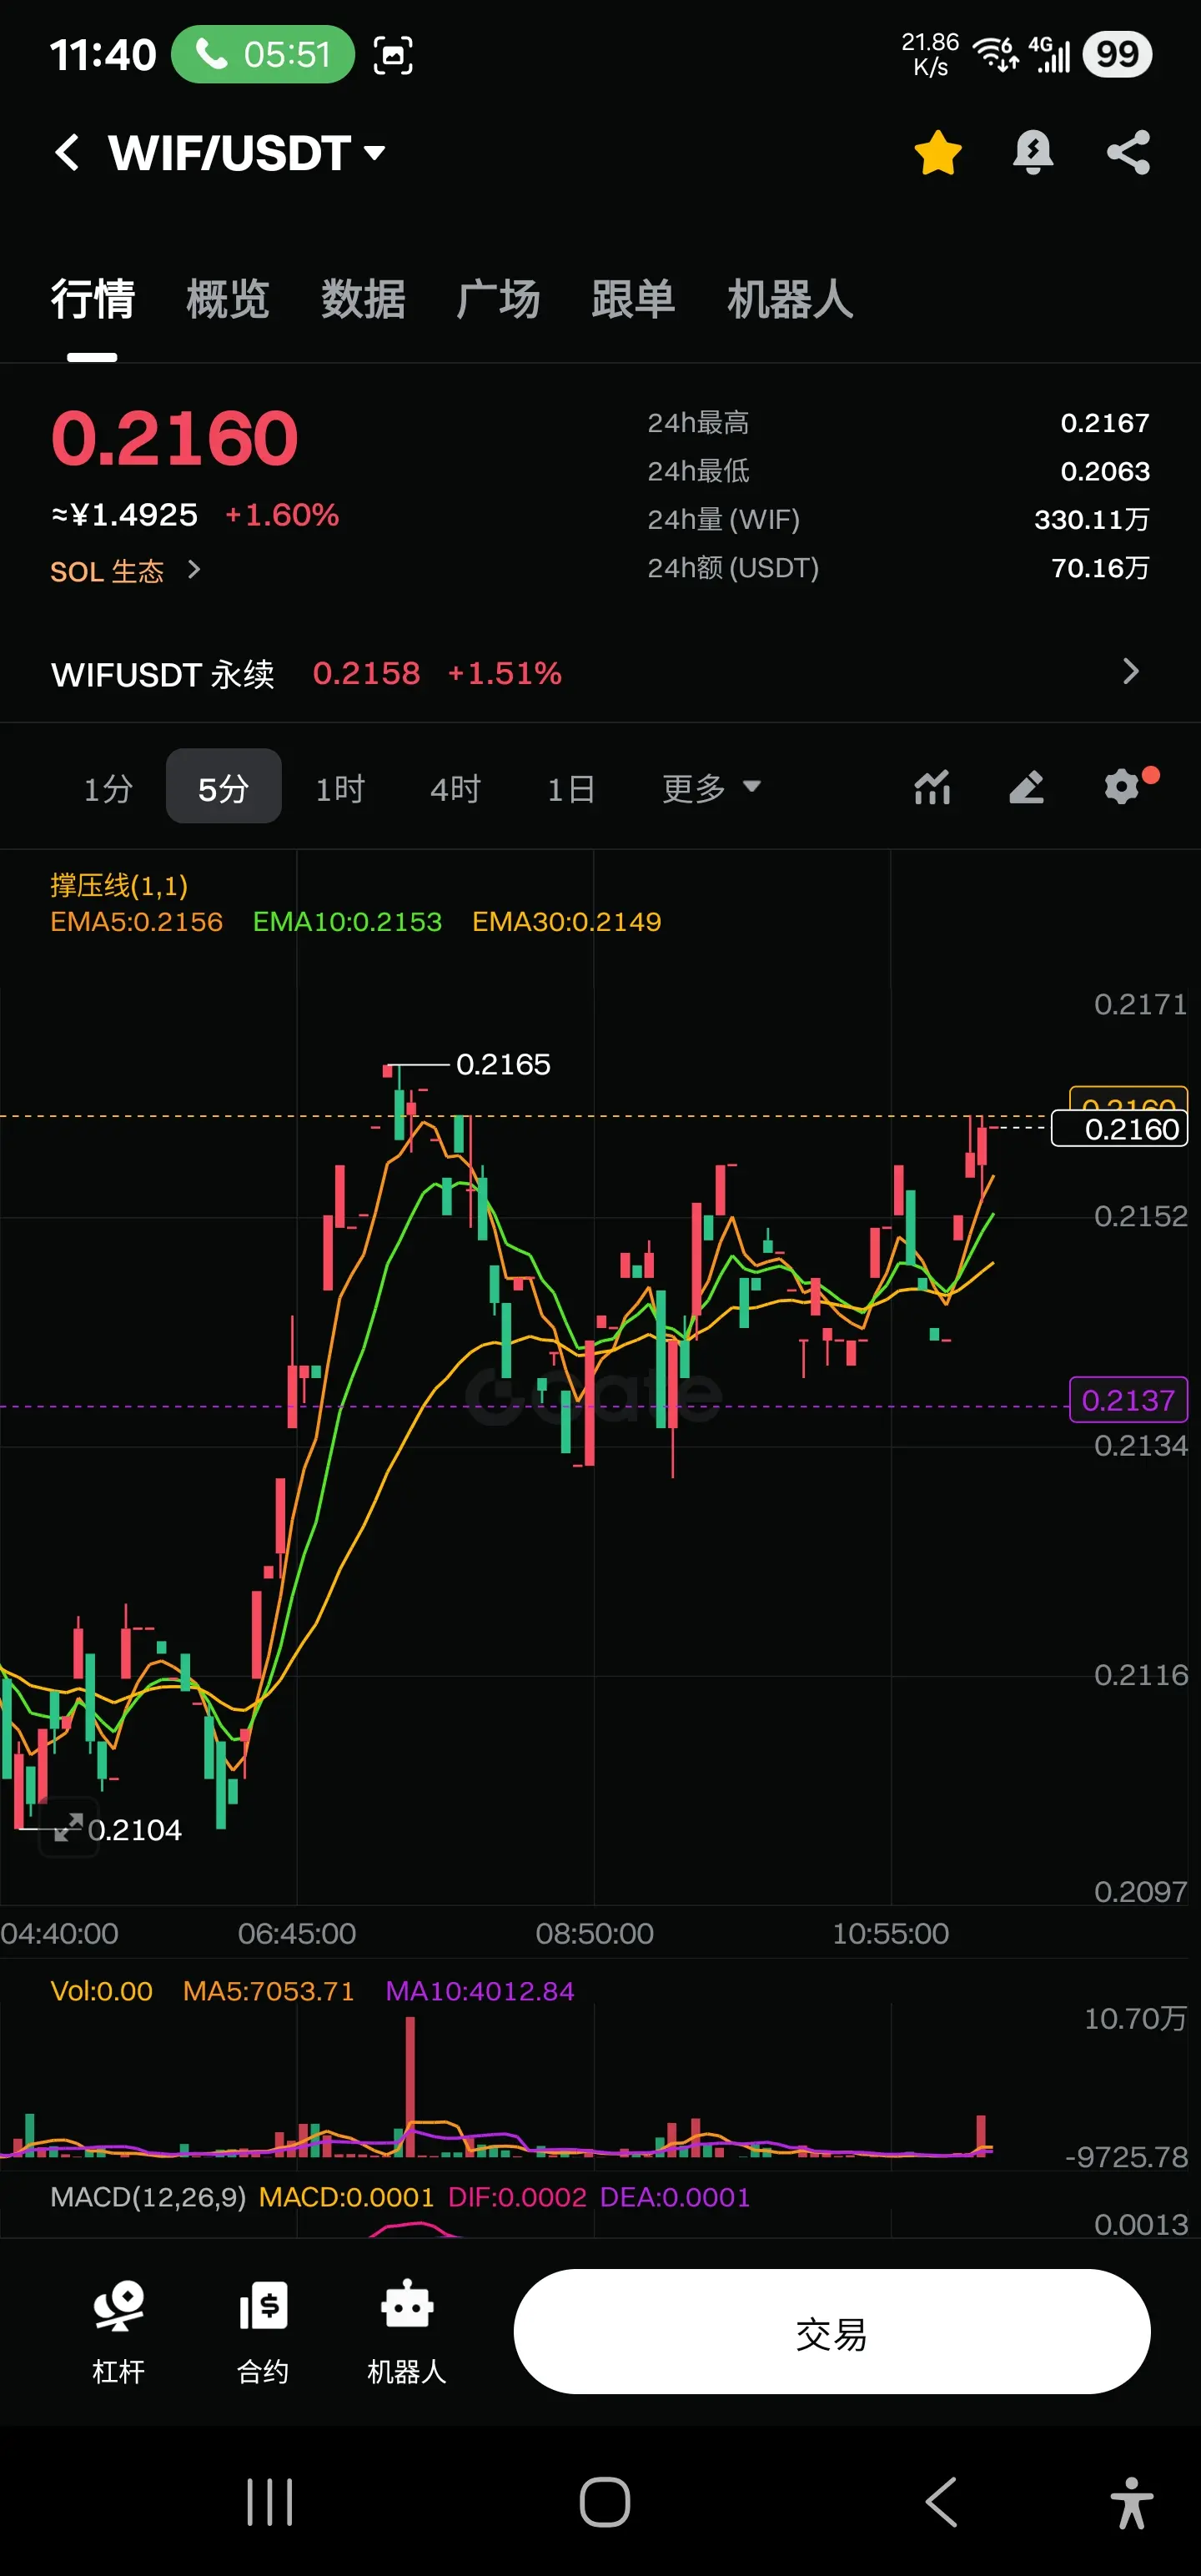Screen dimensions: 1201x2576
Task: Go to home screen via navigation bar
Action: [605, 2502]
